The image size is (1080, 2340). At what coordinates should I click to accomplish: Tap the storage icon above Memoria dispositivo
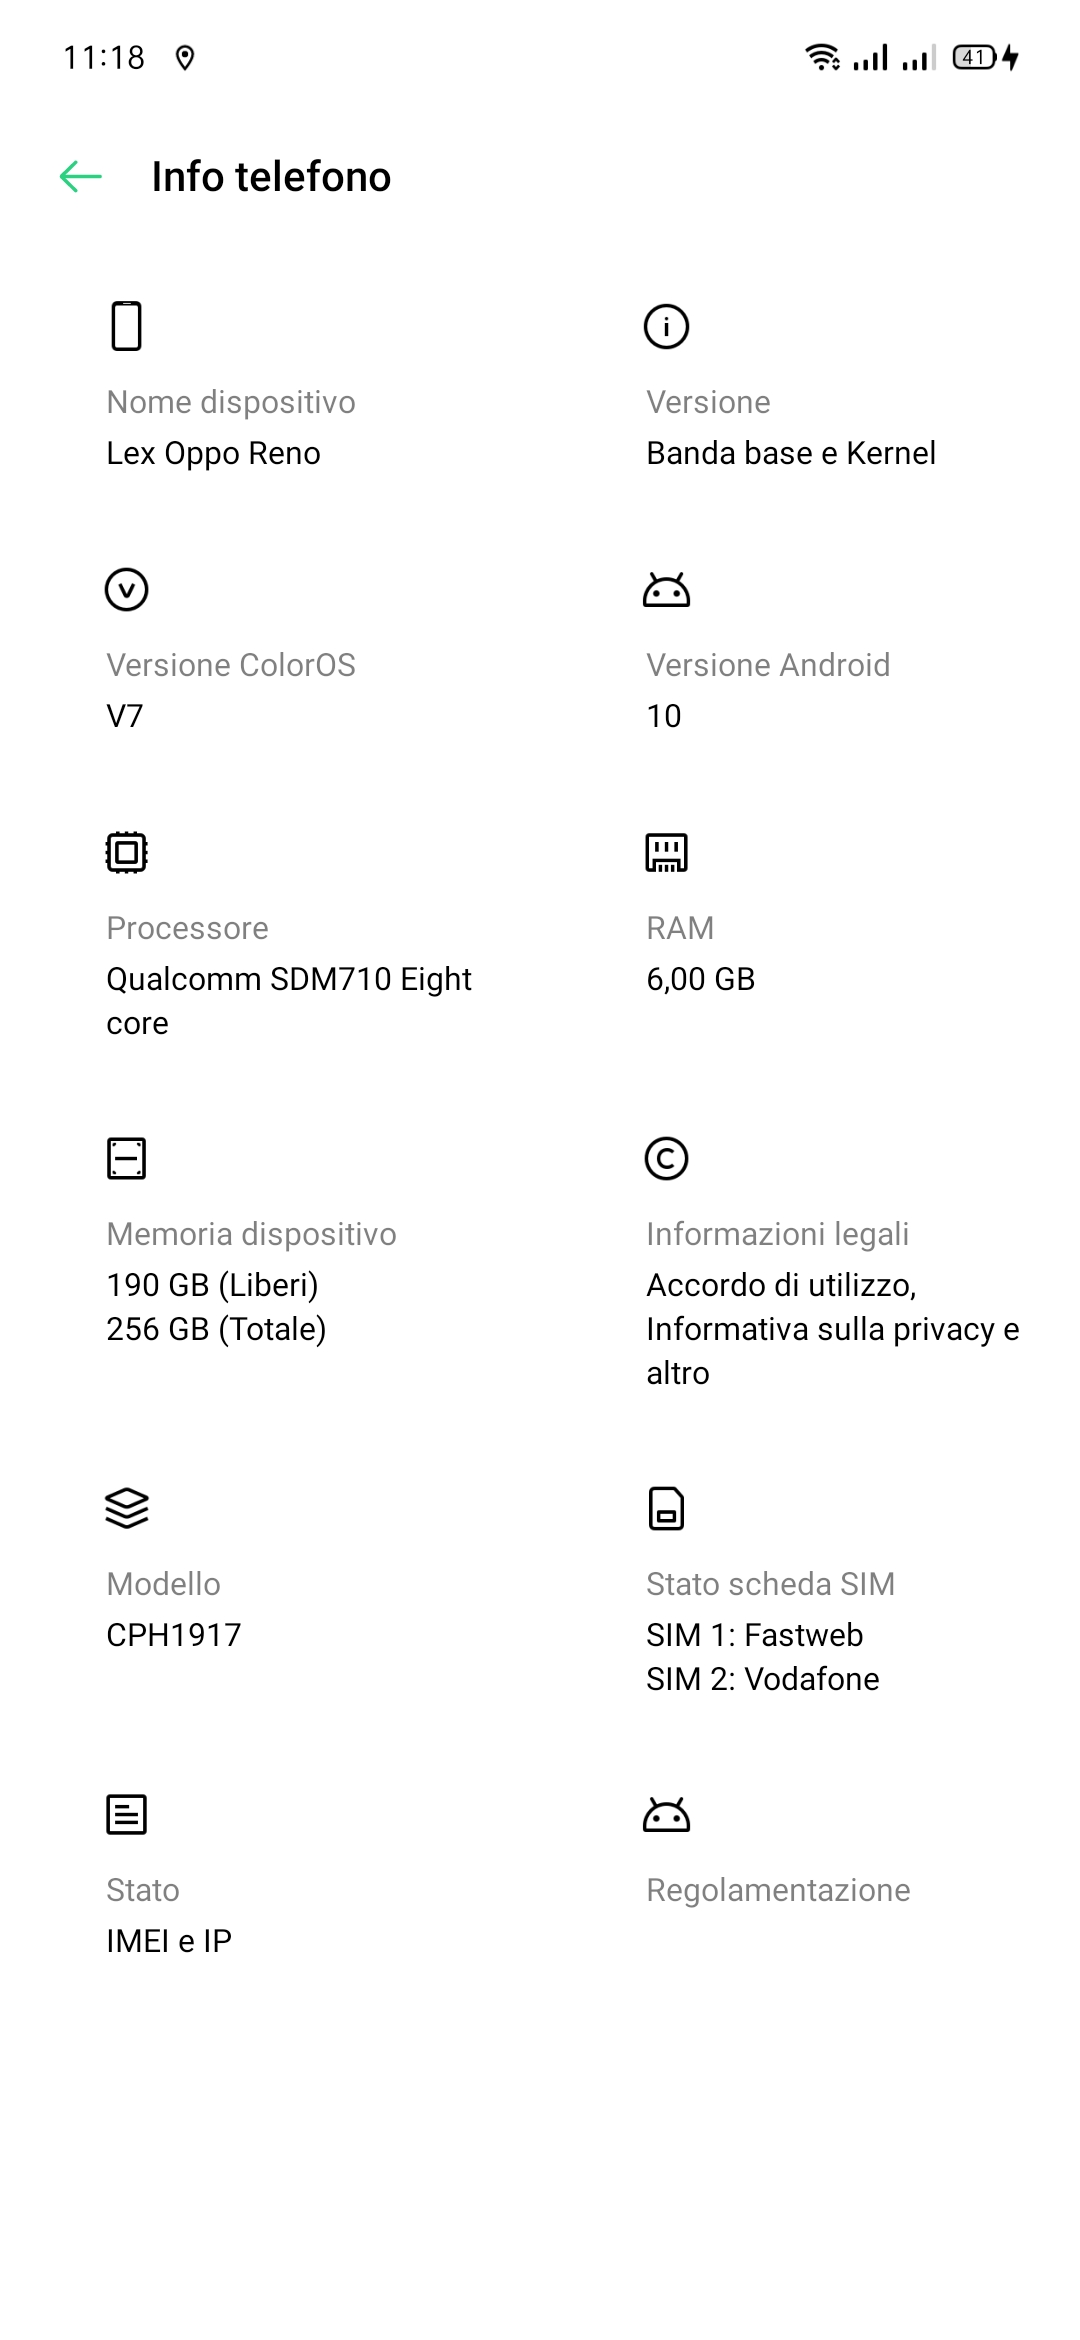click(x=126, y=1158)
